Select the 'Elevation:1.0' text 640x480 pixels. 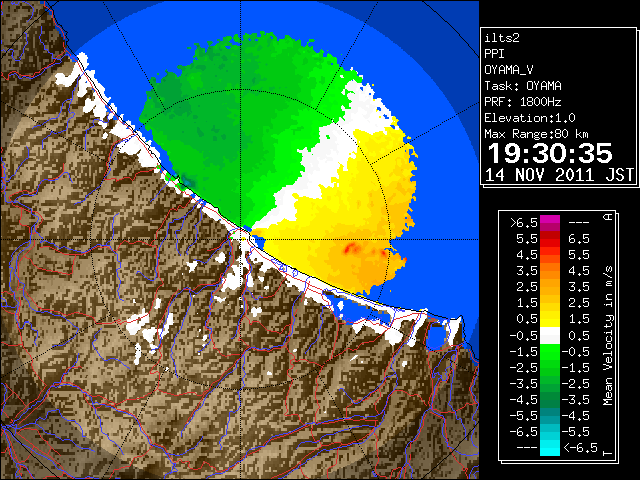(530, 118)
